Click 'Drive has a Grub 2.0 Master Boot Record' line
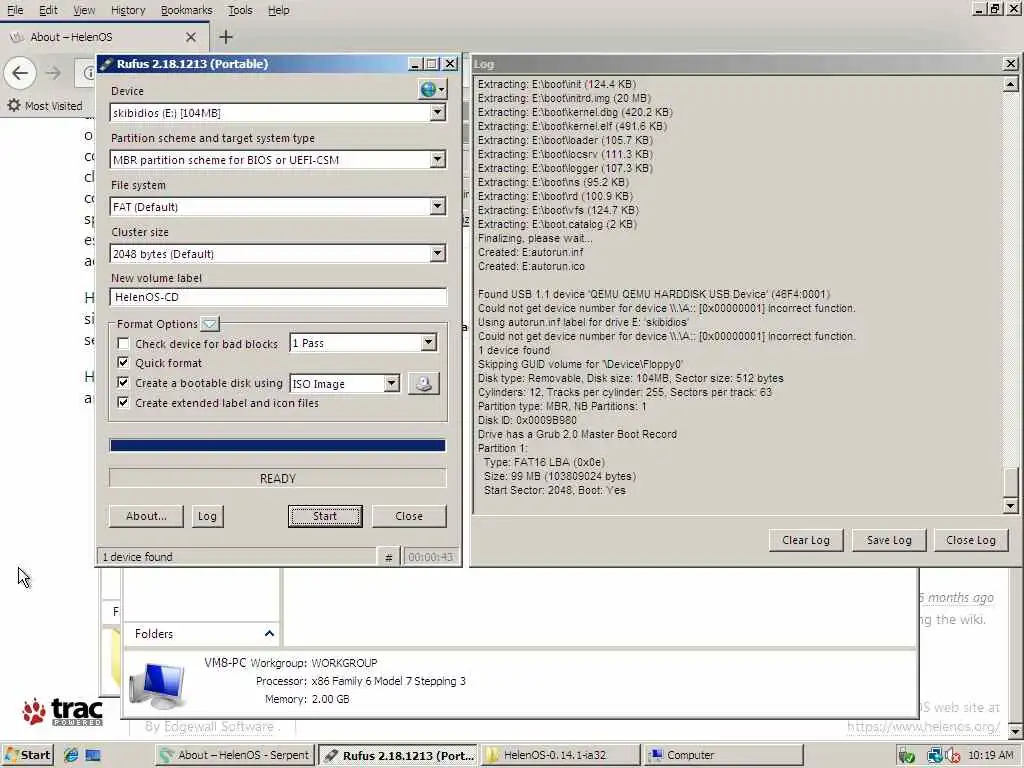The image size is (1024, 768). pyautogui.click(x=577, y=434)
